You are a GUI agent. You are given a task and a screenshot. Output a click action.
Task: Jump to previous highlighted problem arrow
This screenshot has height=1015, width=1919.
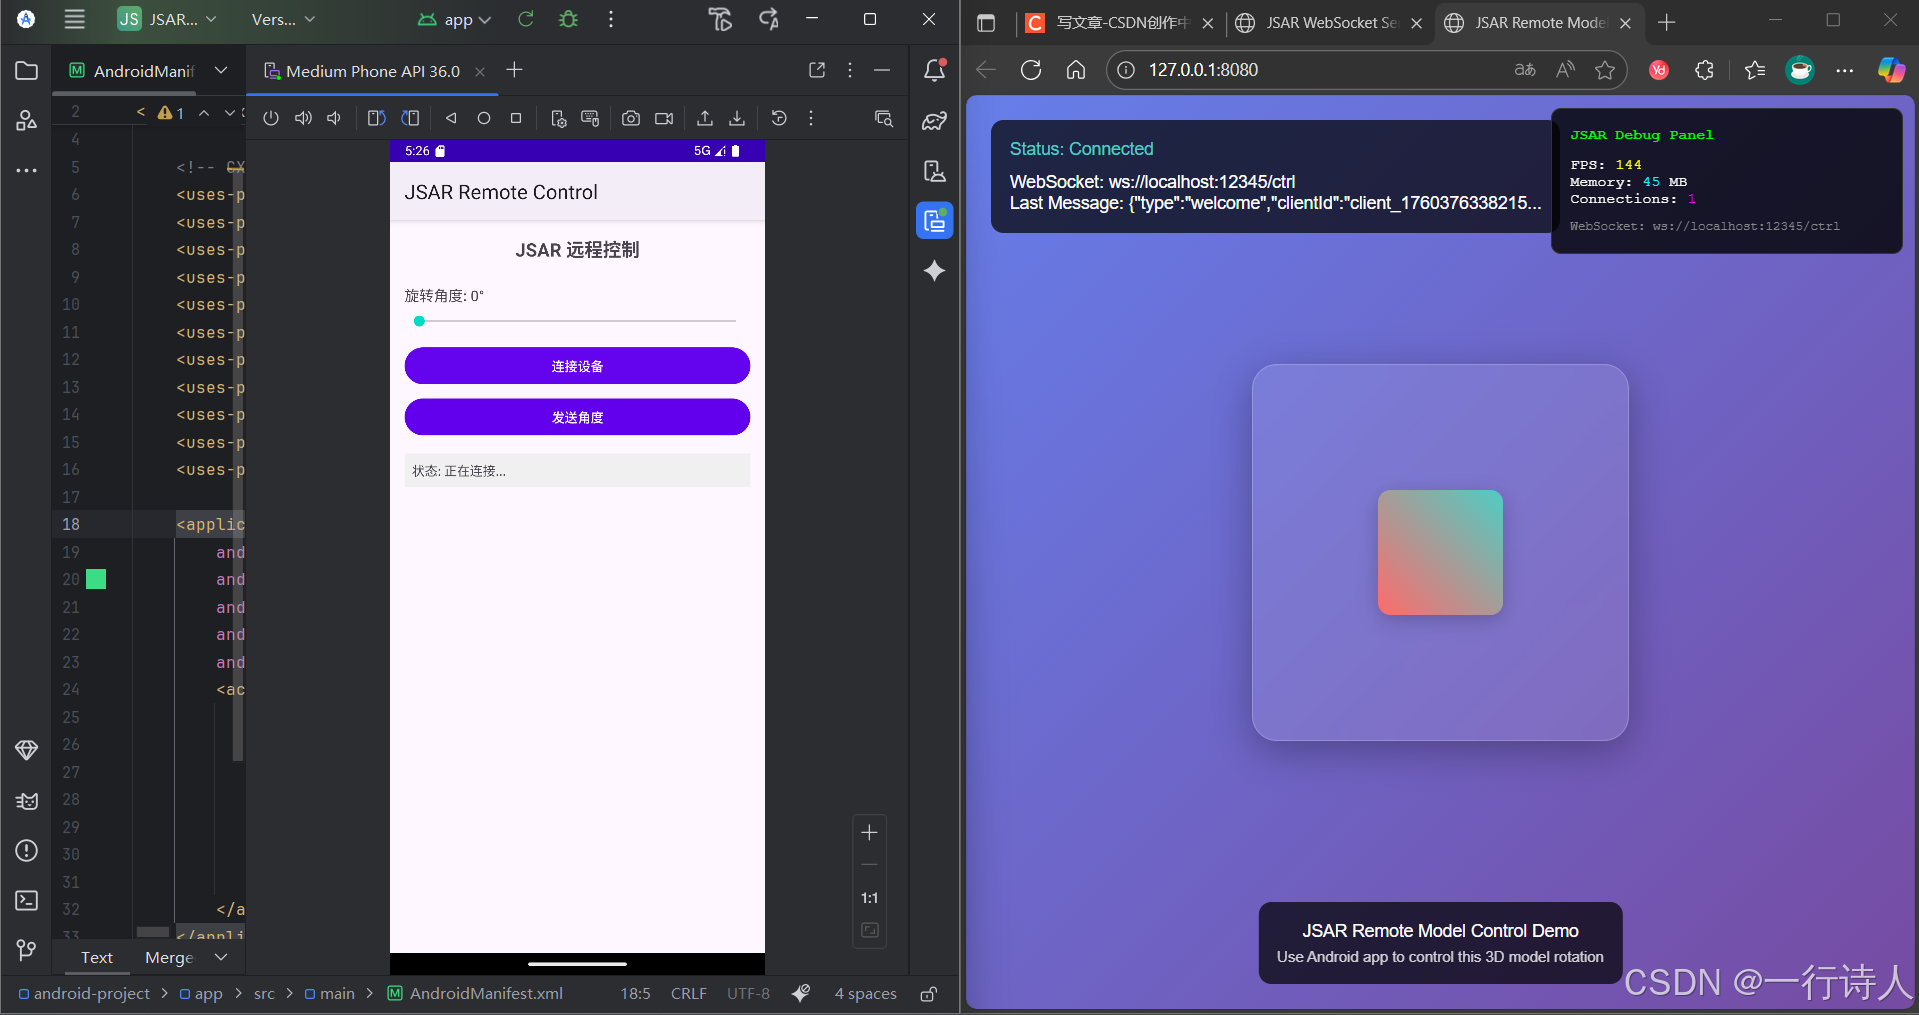coord(204,113)
